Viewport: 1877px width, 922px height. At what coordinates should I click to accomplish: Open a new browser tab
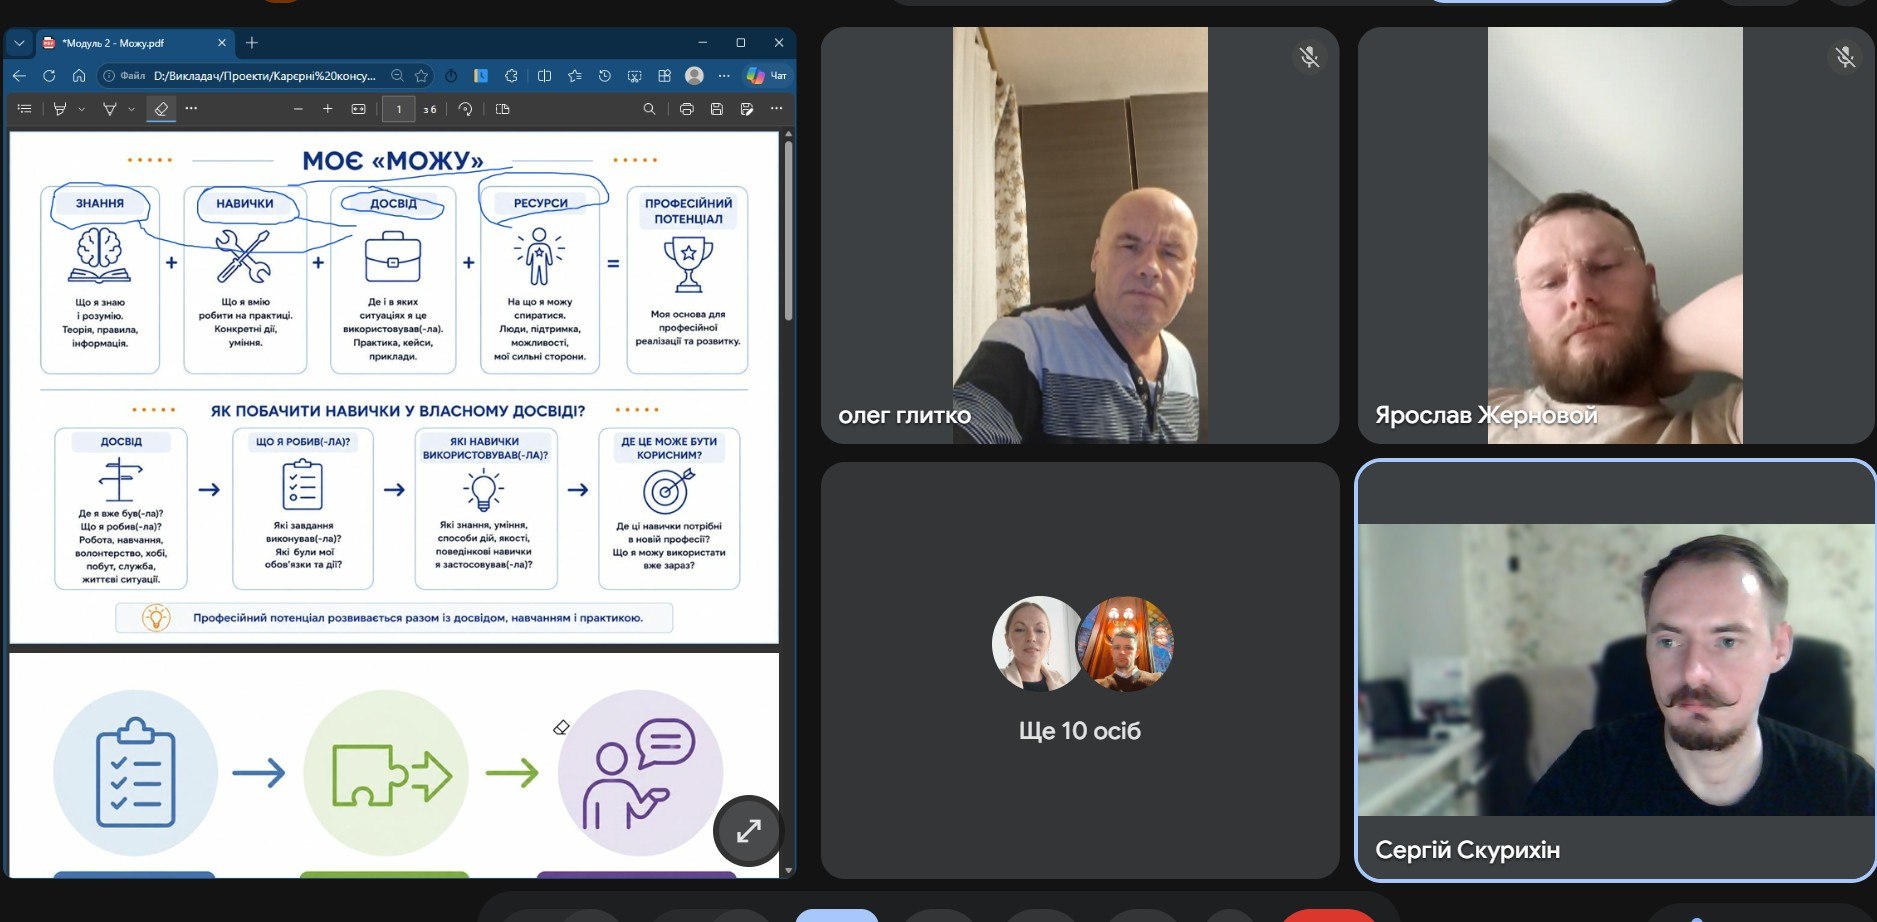[x=252, y=43]
